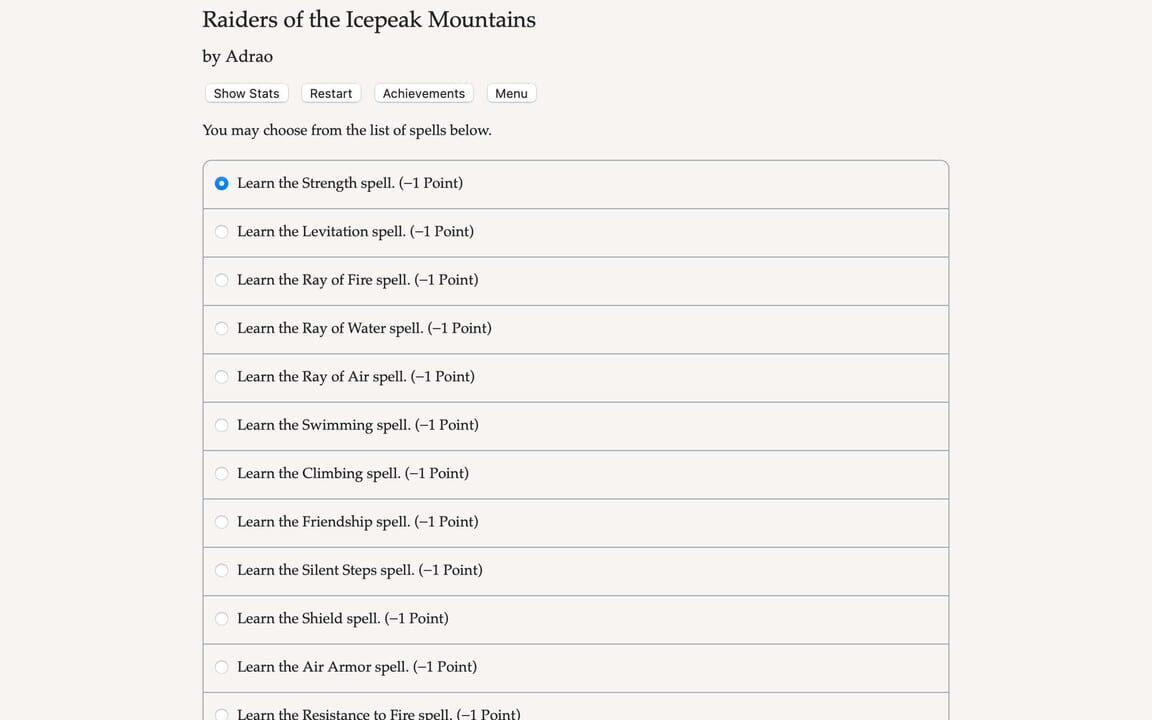Select the Strength spell radio button
The height and width of the screenshot is (720, 1152).
(x=221, y=183)
